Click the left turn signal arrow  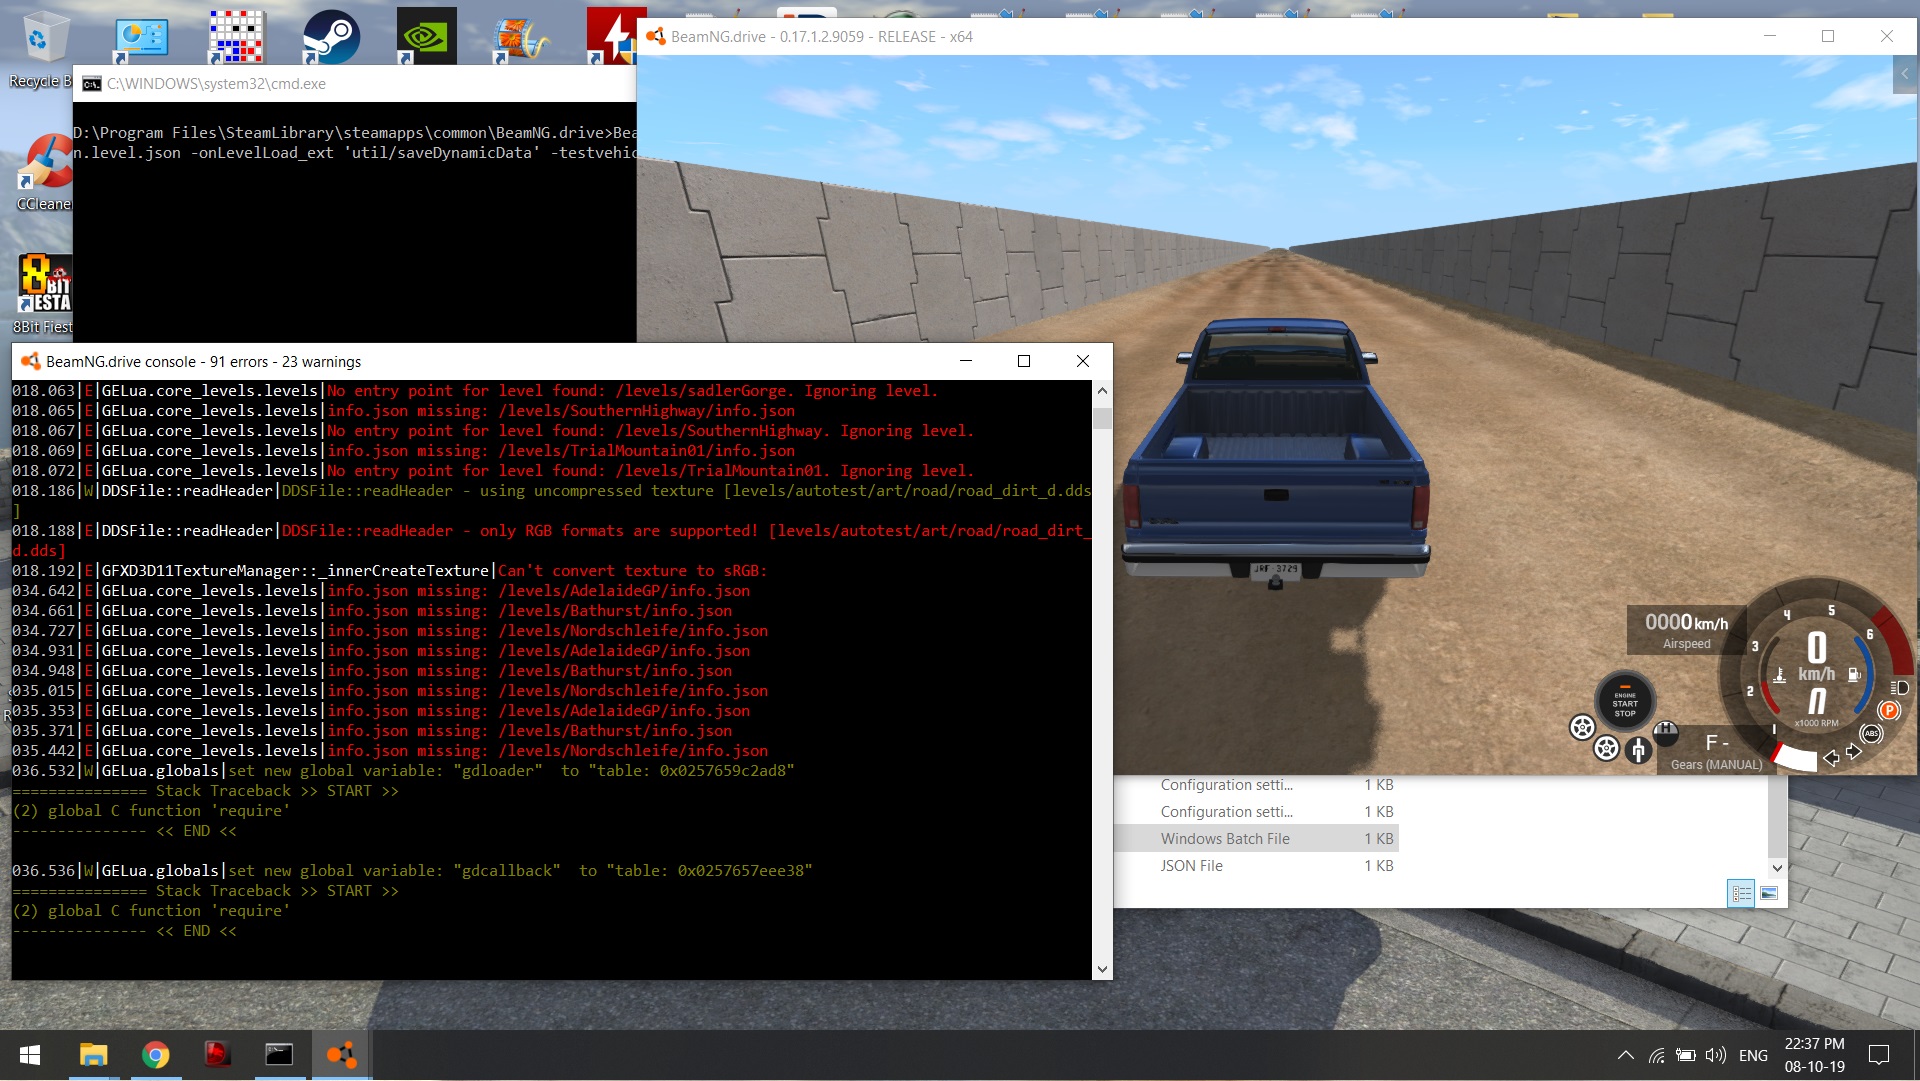[x=1831, y=758]
